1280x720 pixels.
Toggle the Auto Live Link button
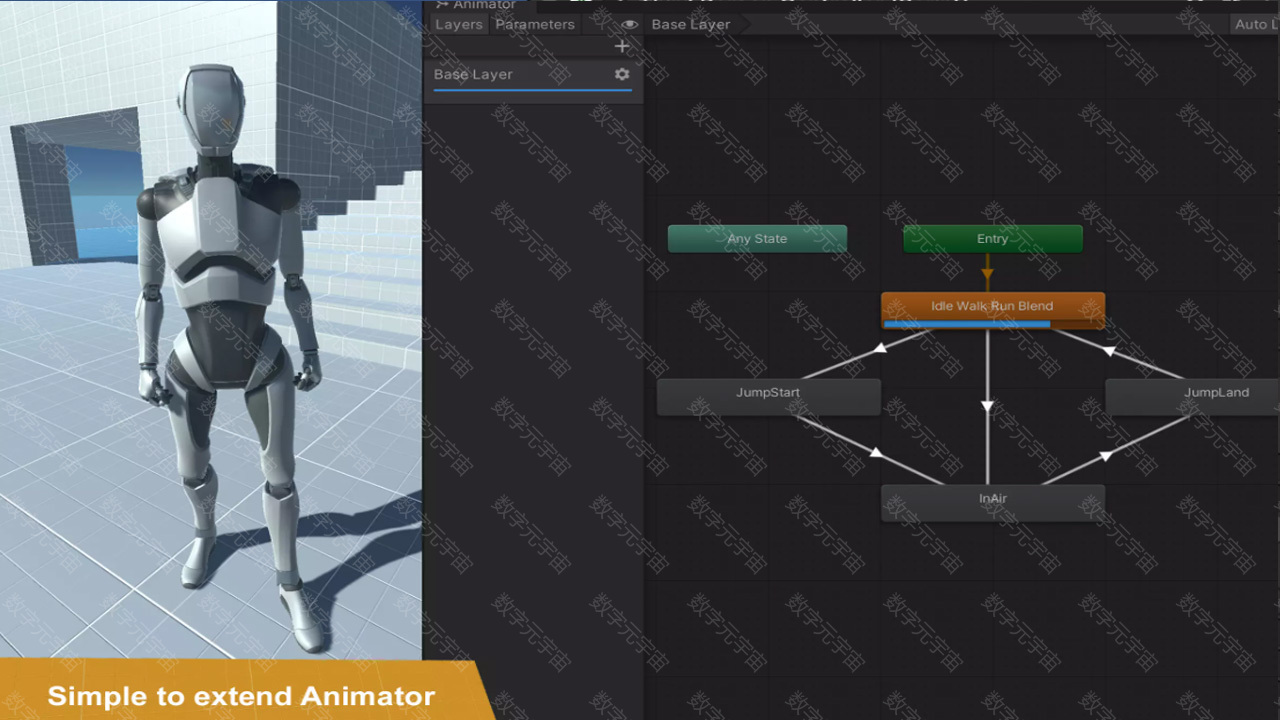point(1254,24)
